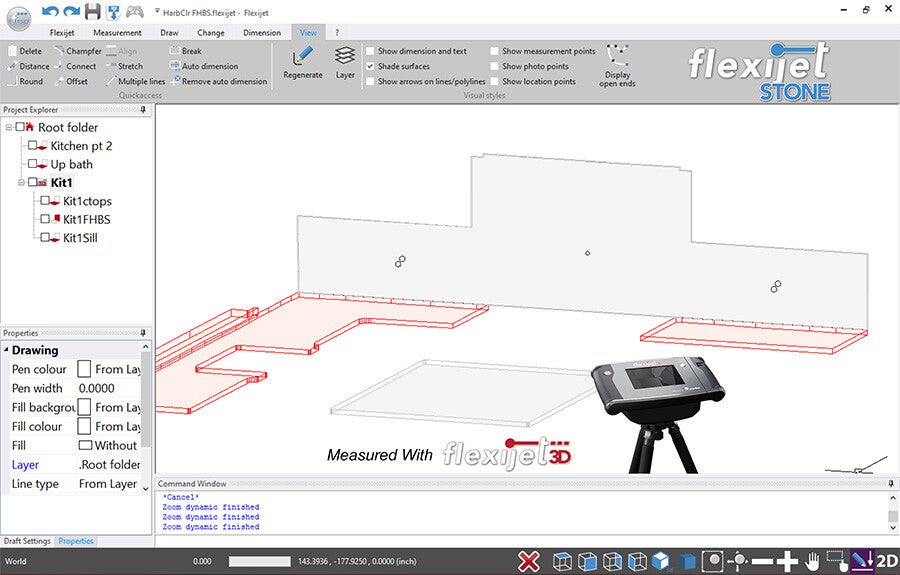
Task: Click the Command Window vertical scrollbar
Action: click(x=893, y=512)
